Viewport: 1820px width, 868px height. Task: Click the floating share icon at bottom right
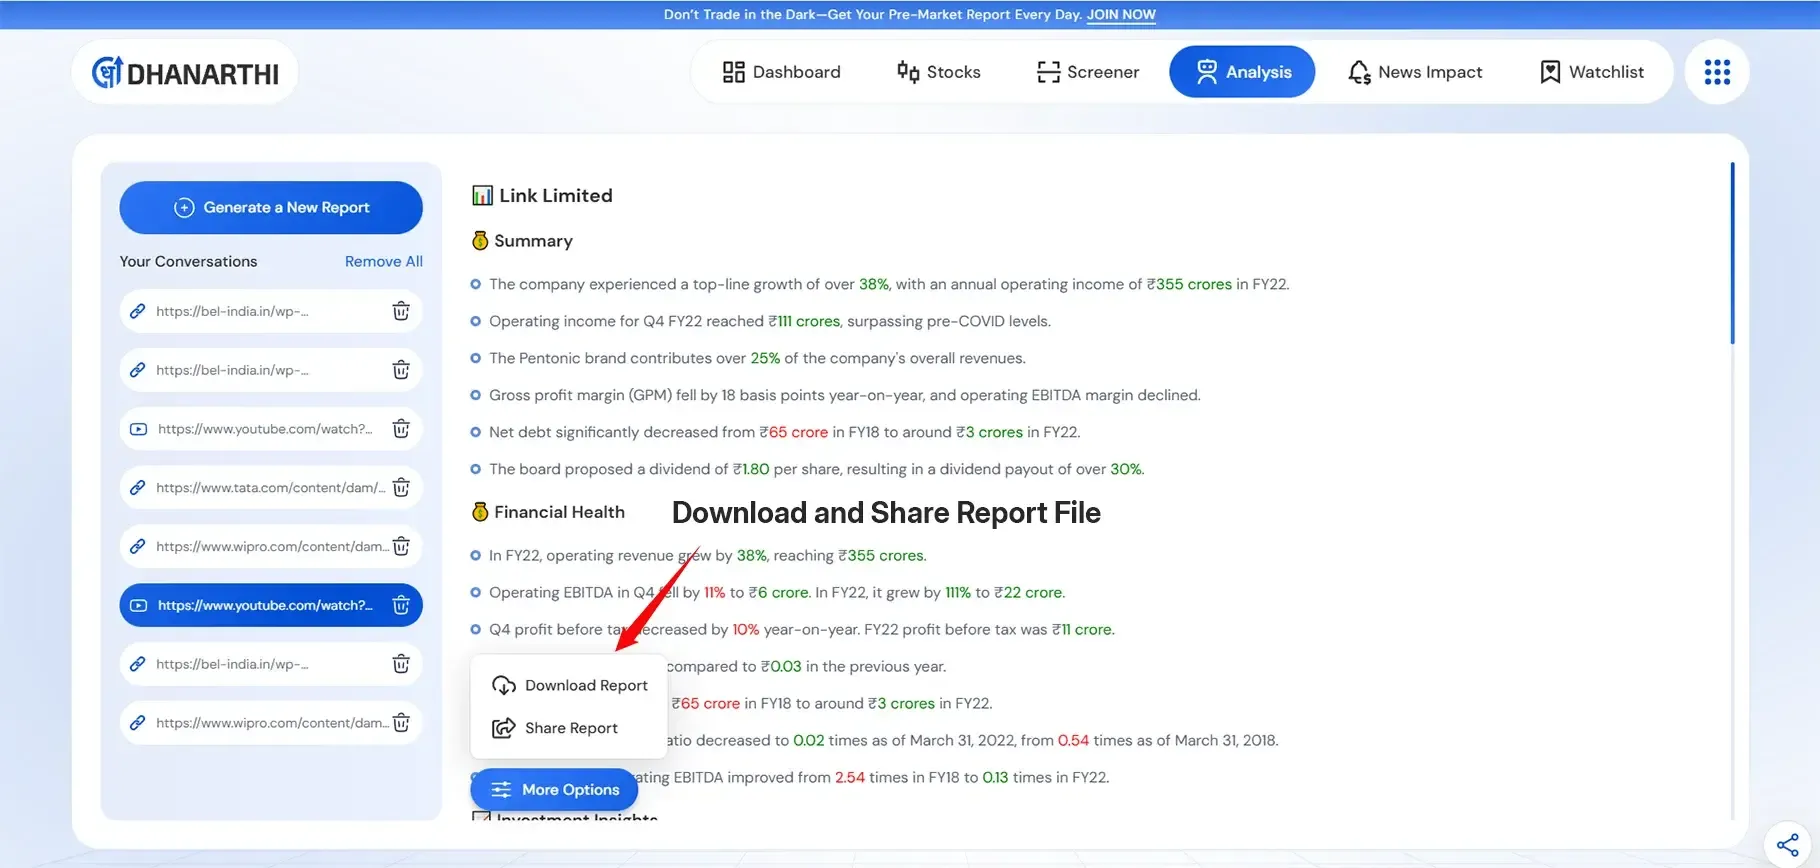coord(1787,845)
